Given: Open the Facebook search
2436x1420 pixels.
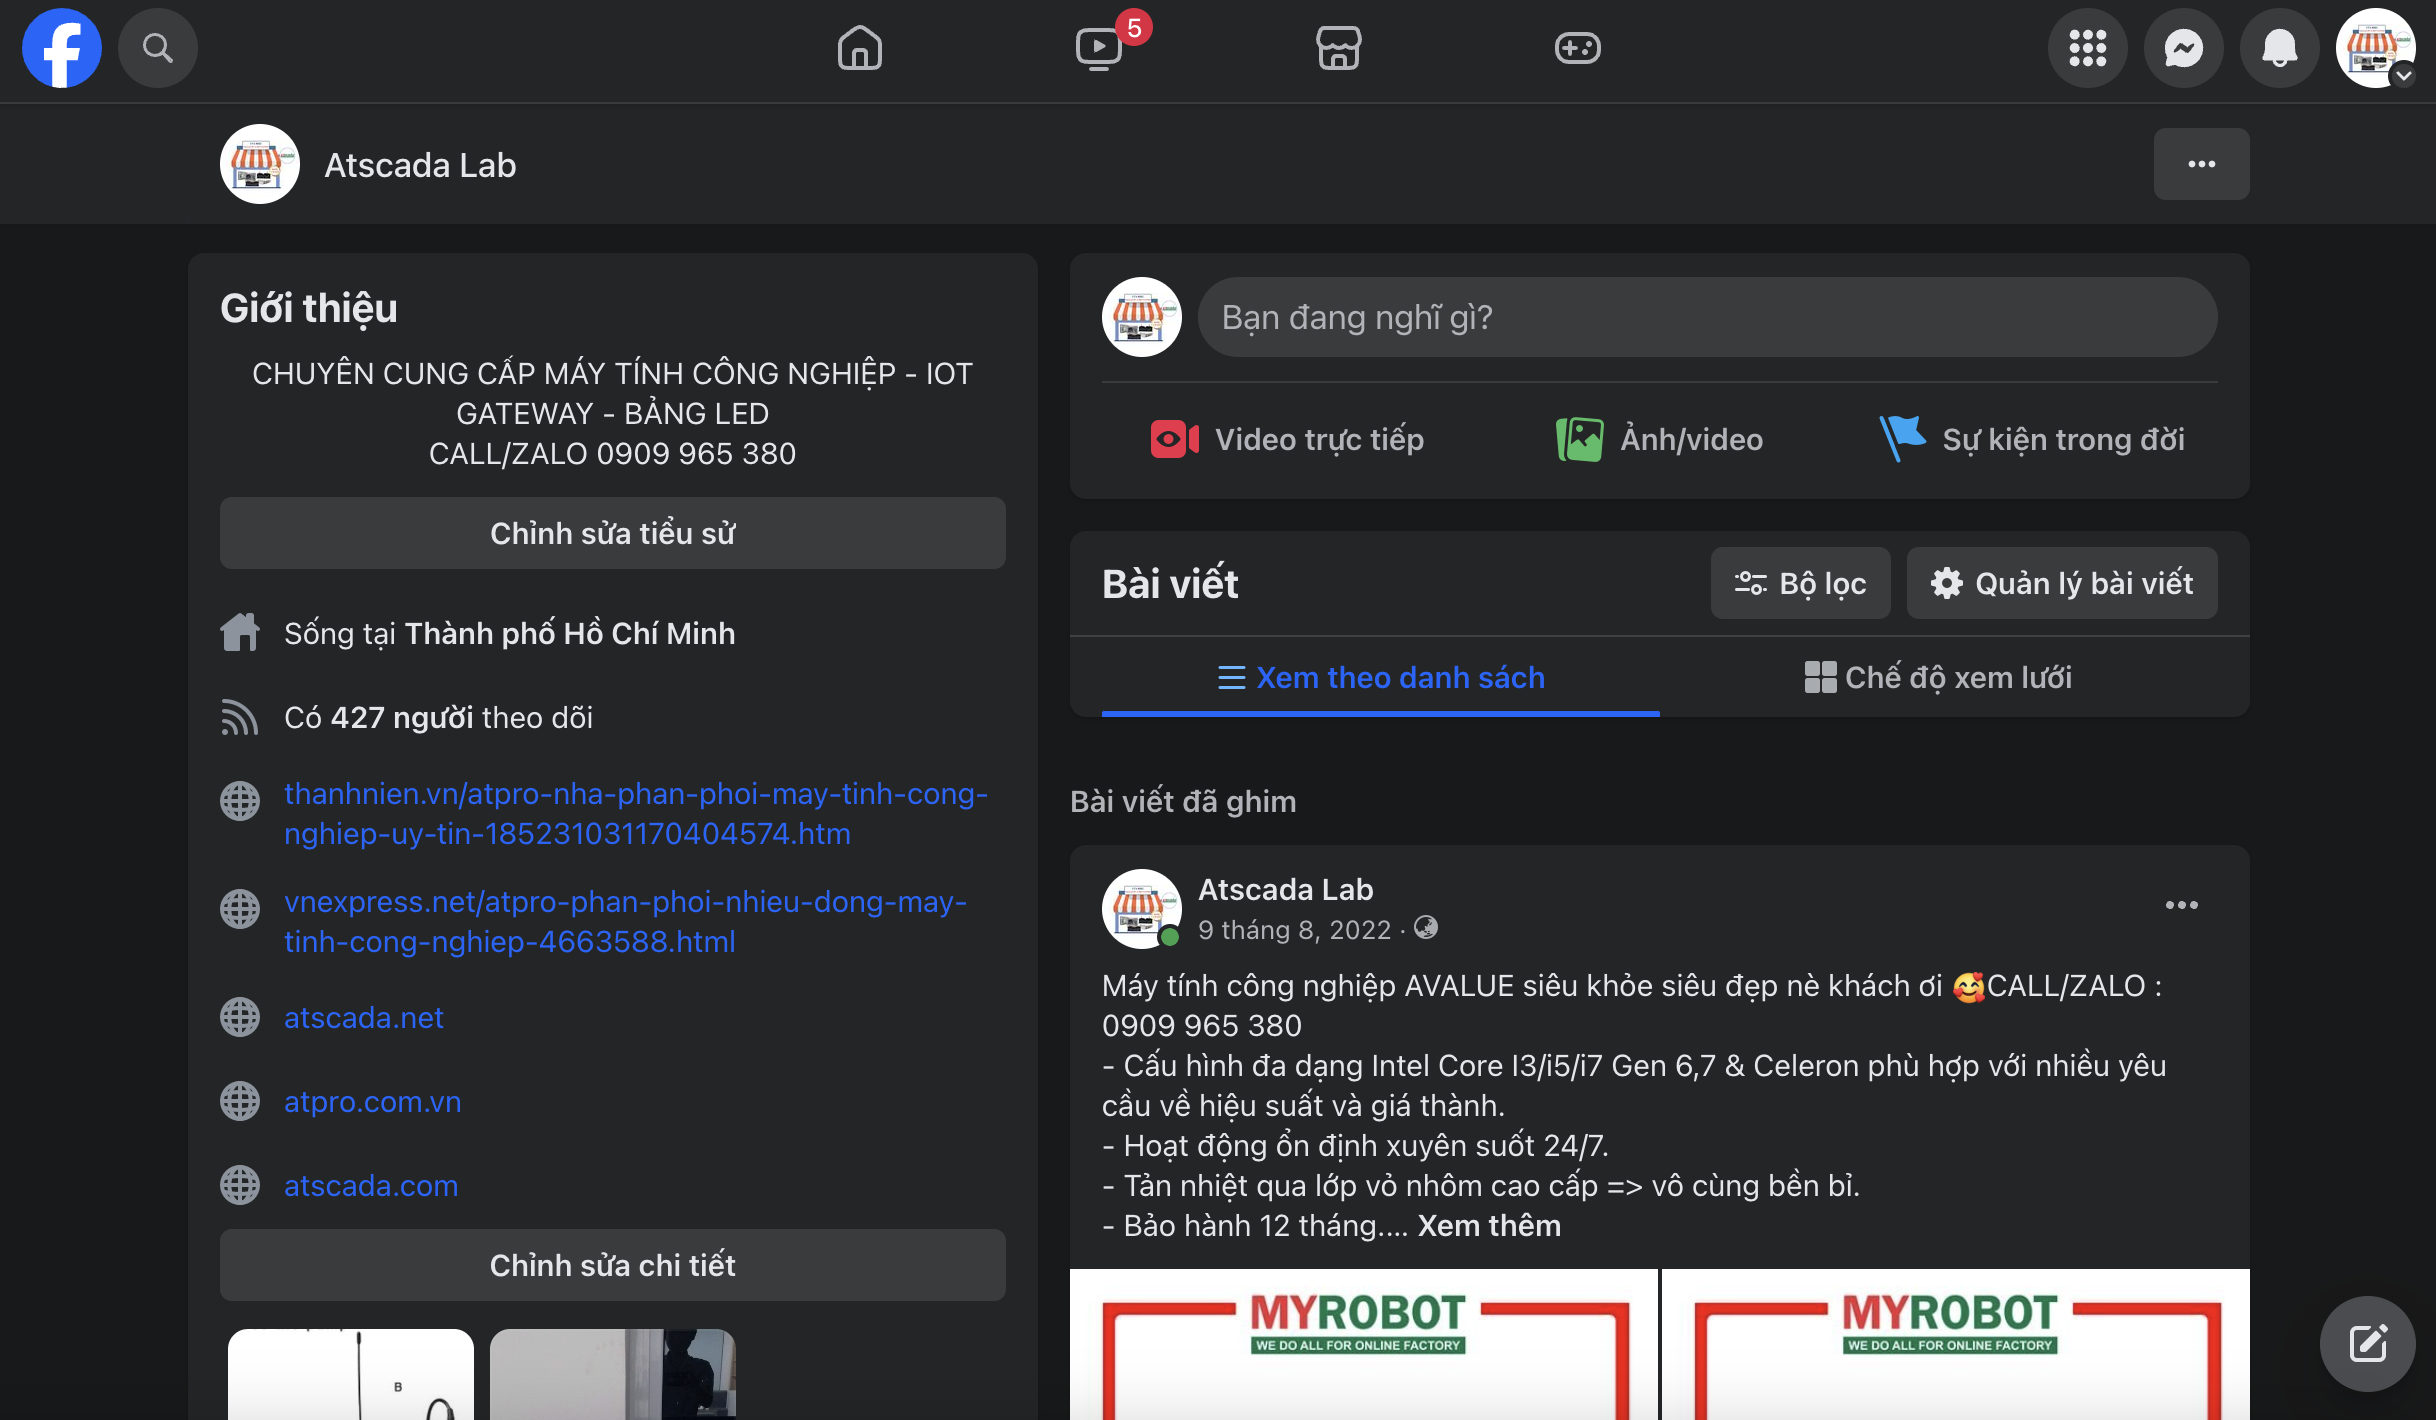Looking at the screenshot, I should point(157,48).
